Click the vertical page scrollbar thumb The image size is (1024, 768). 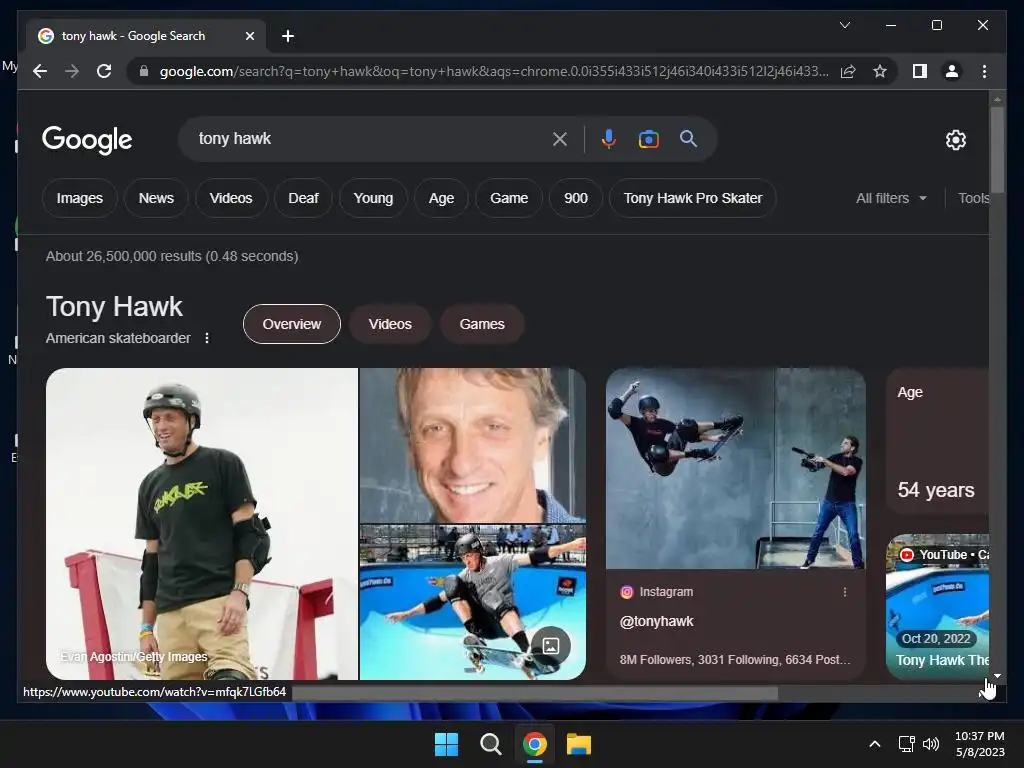pos(997,149)
